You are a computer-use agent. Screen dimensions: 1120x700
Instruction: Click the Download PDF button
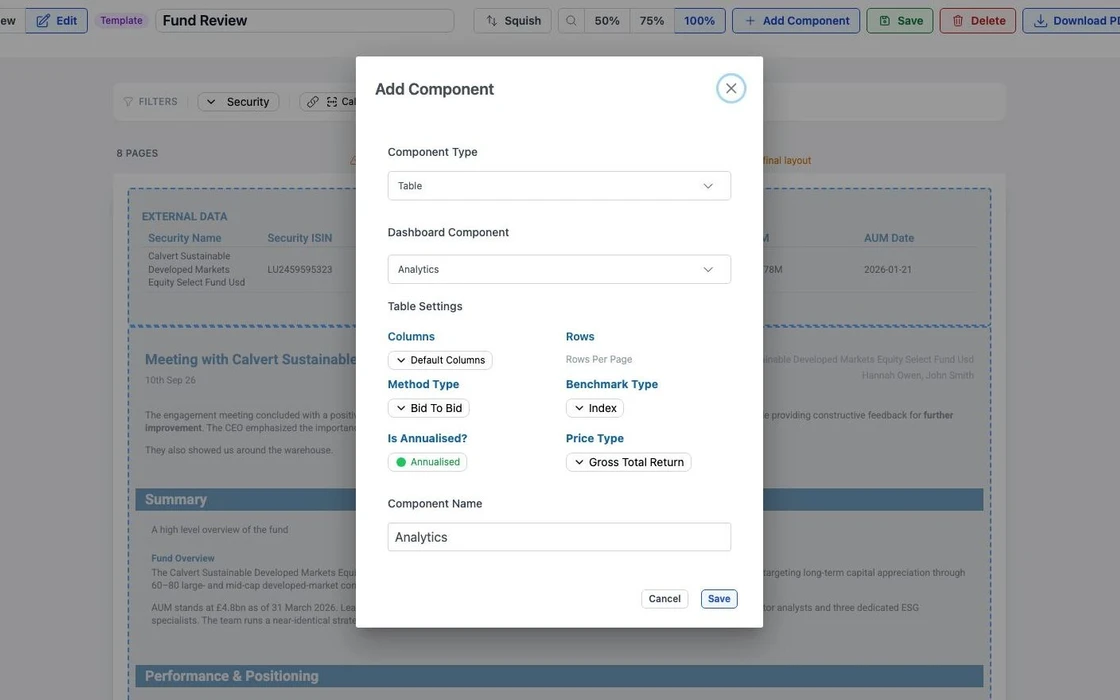click(1071, 21)
